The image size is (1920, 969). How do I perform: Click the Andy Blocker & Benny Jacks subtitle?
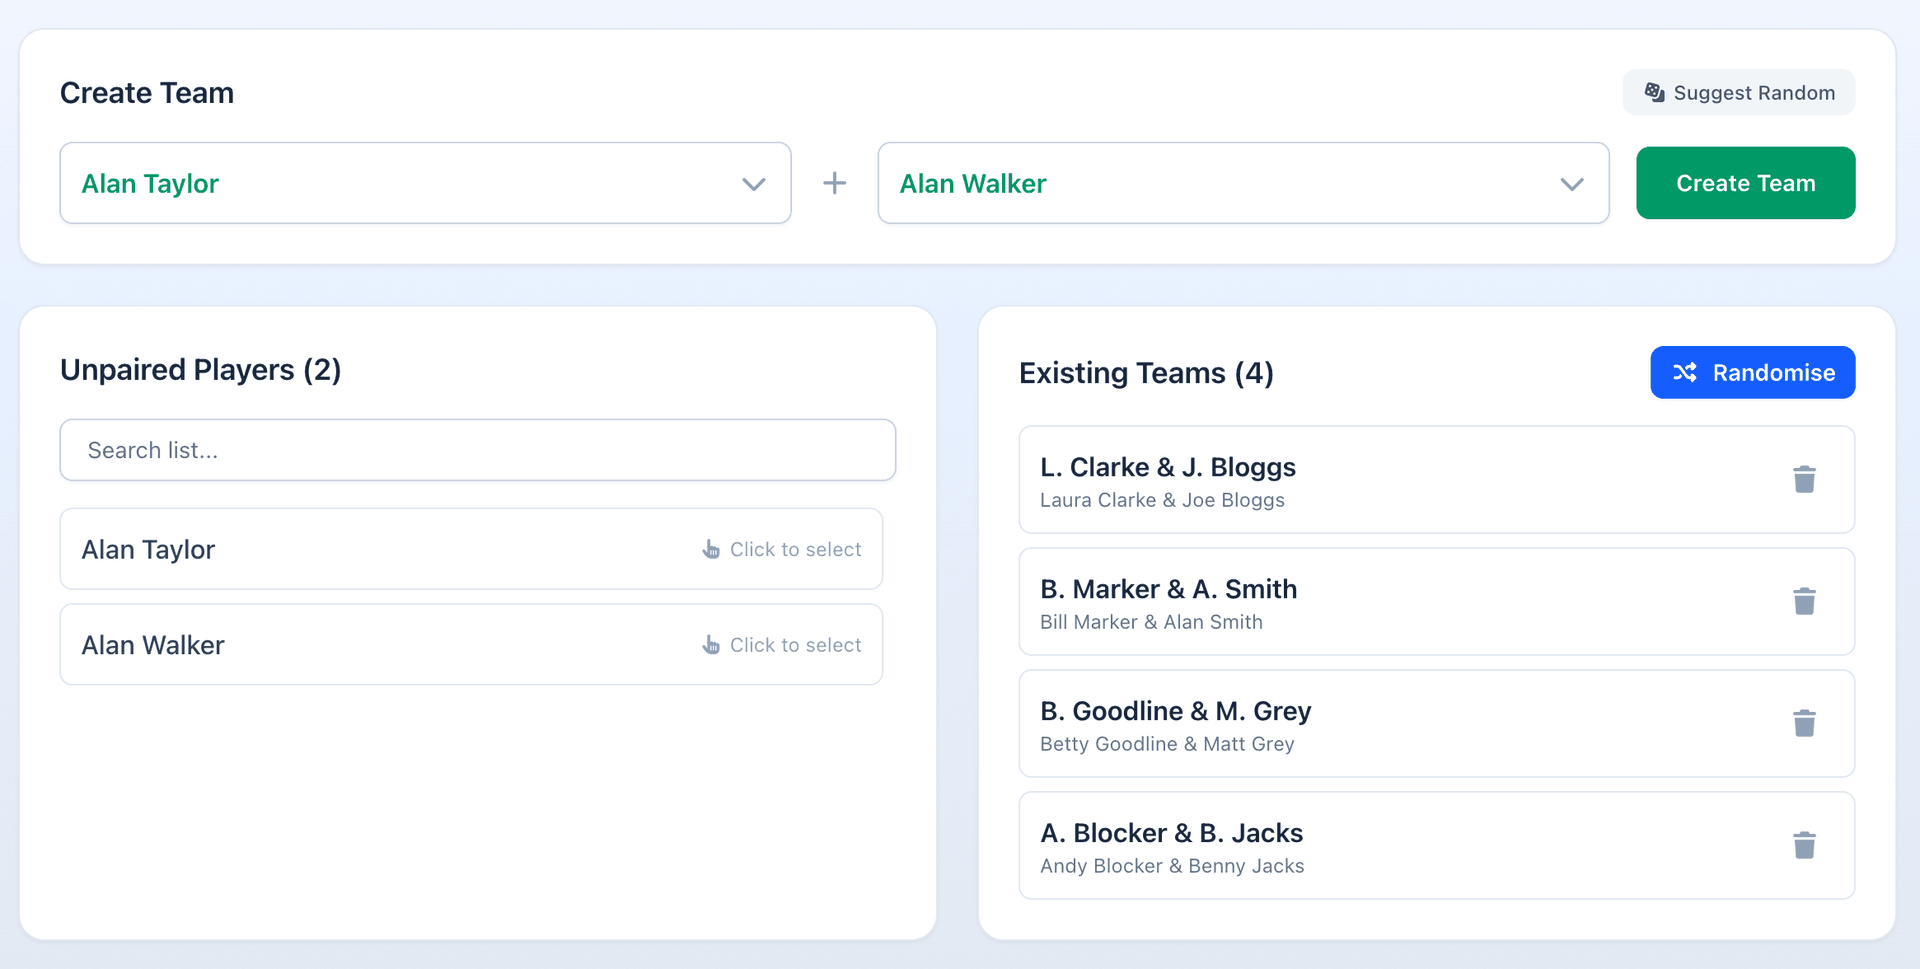(1172, 866)
